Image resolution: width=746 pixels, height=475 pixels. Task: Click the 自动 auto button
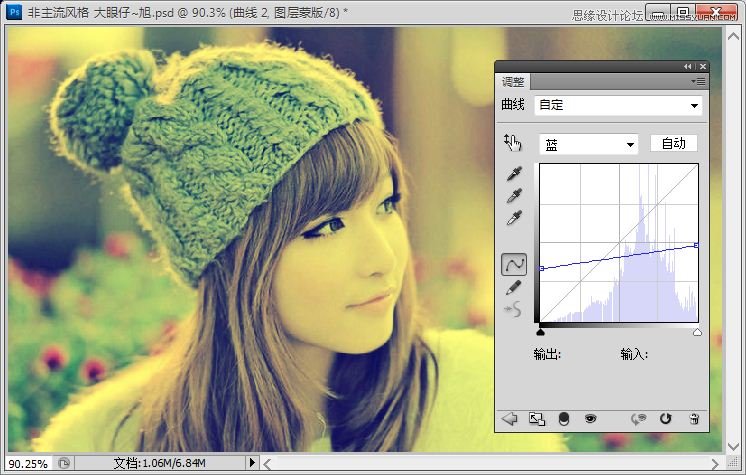pos(673,143)
